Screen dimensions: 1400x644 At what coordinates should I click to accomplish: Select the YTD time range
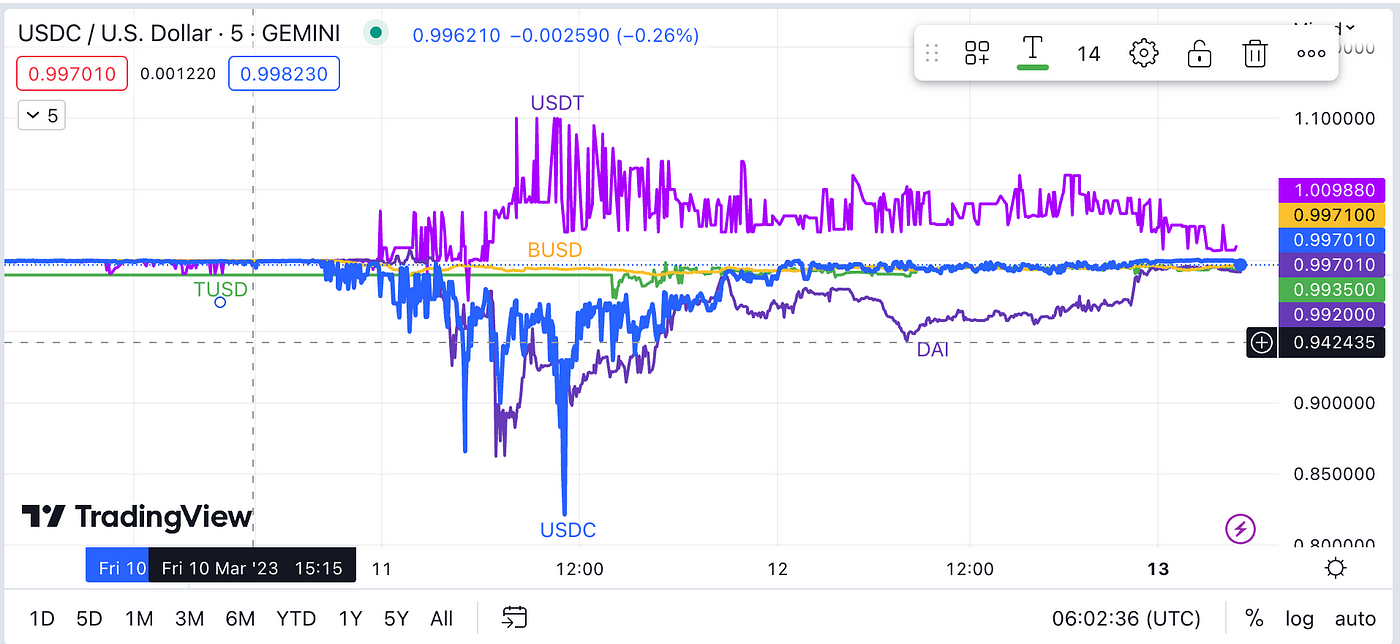(x=295, y=618)
